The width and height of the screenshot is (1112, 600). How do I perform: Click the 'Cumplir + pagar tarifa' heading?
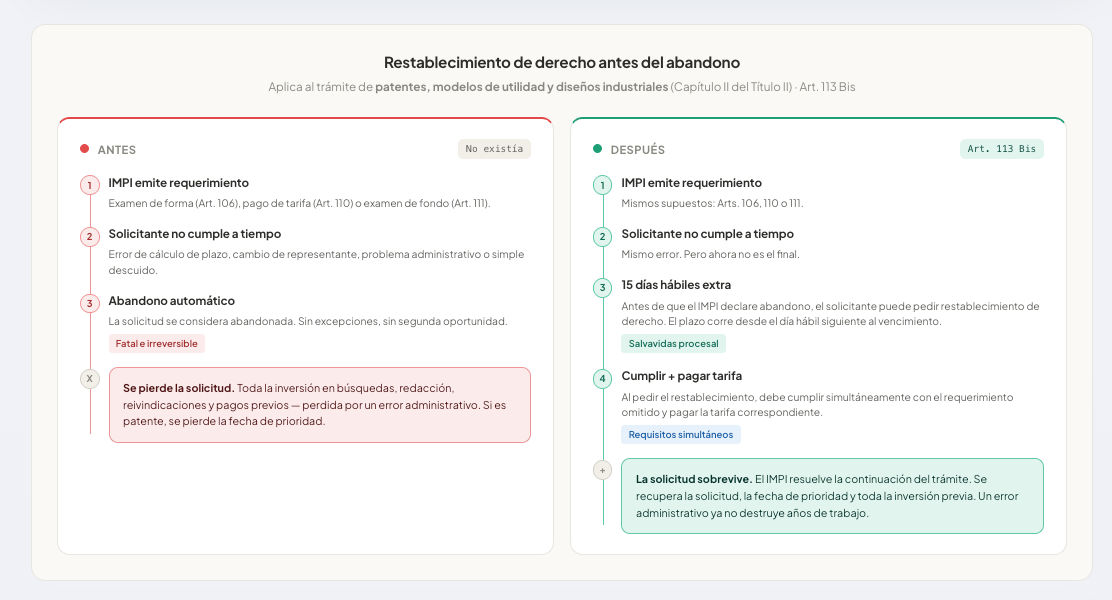click(x=682, y=376)
